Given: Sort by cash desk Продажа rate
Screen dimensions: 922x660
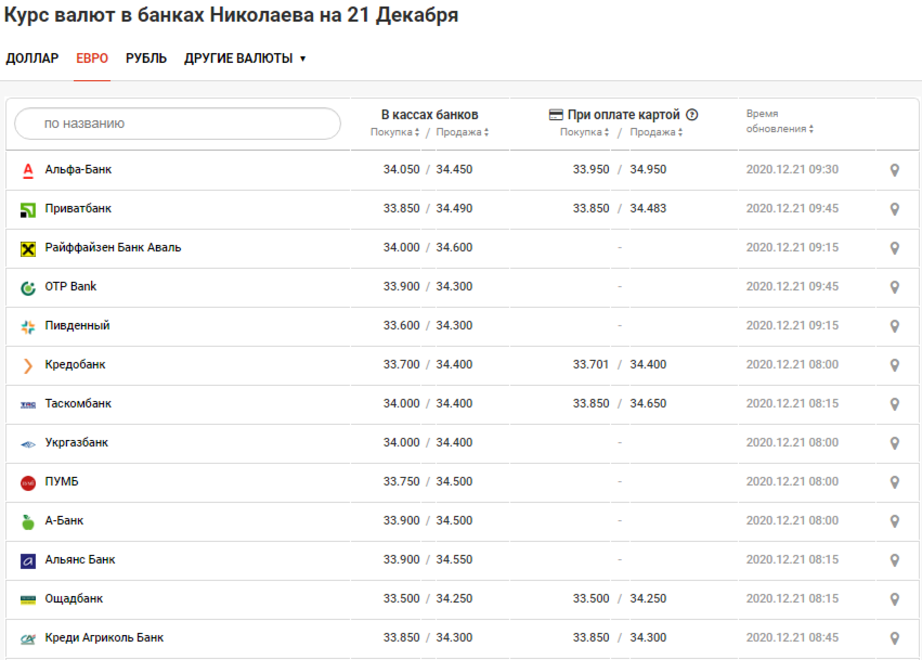Looking at the screenshot, I should coord(461,132).
